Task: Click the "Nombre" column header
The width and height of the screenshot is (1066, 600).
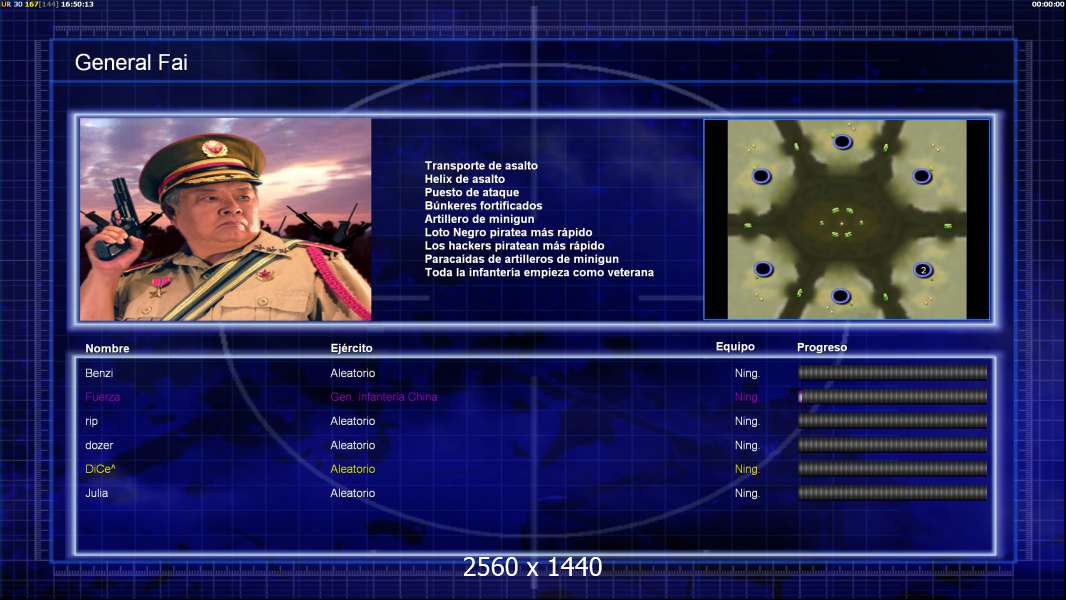Action: click(x=107, y=348)
